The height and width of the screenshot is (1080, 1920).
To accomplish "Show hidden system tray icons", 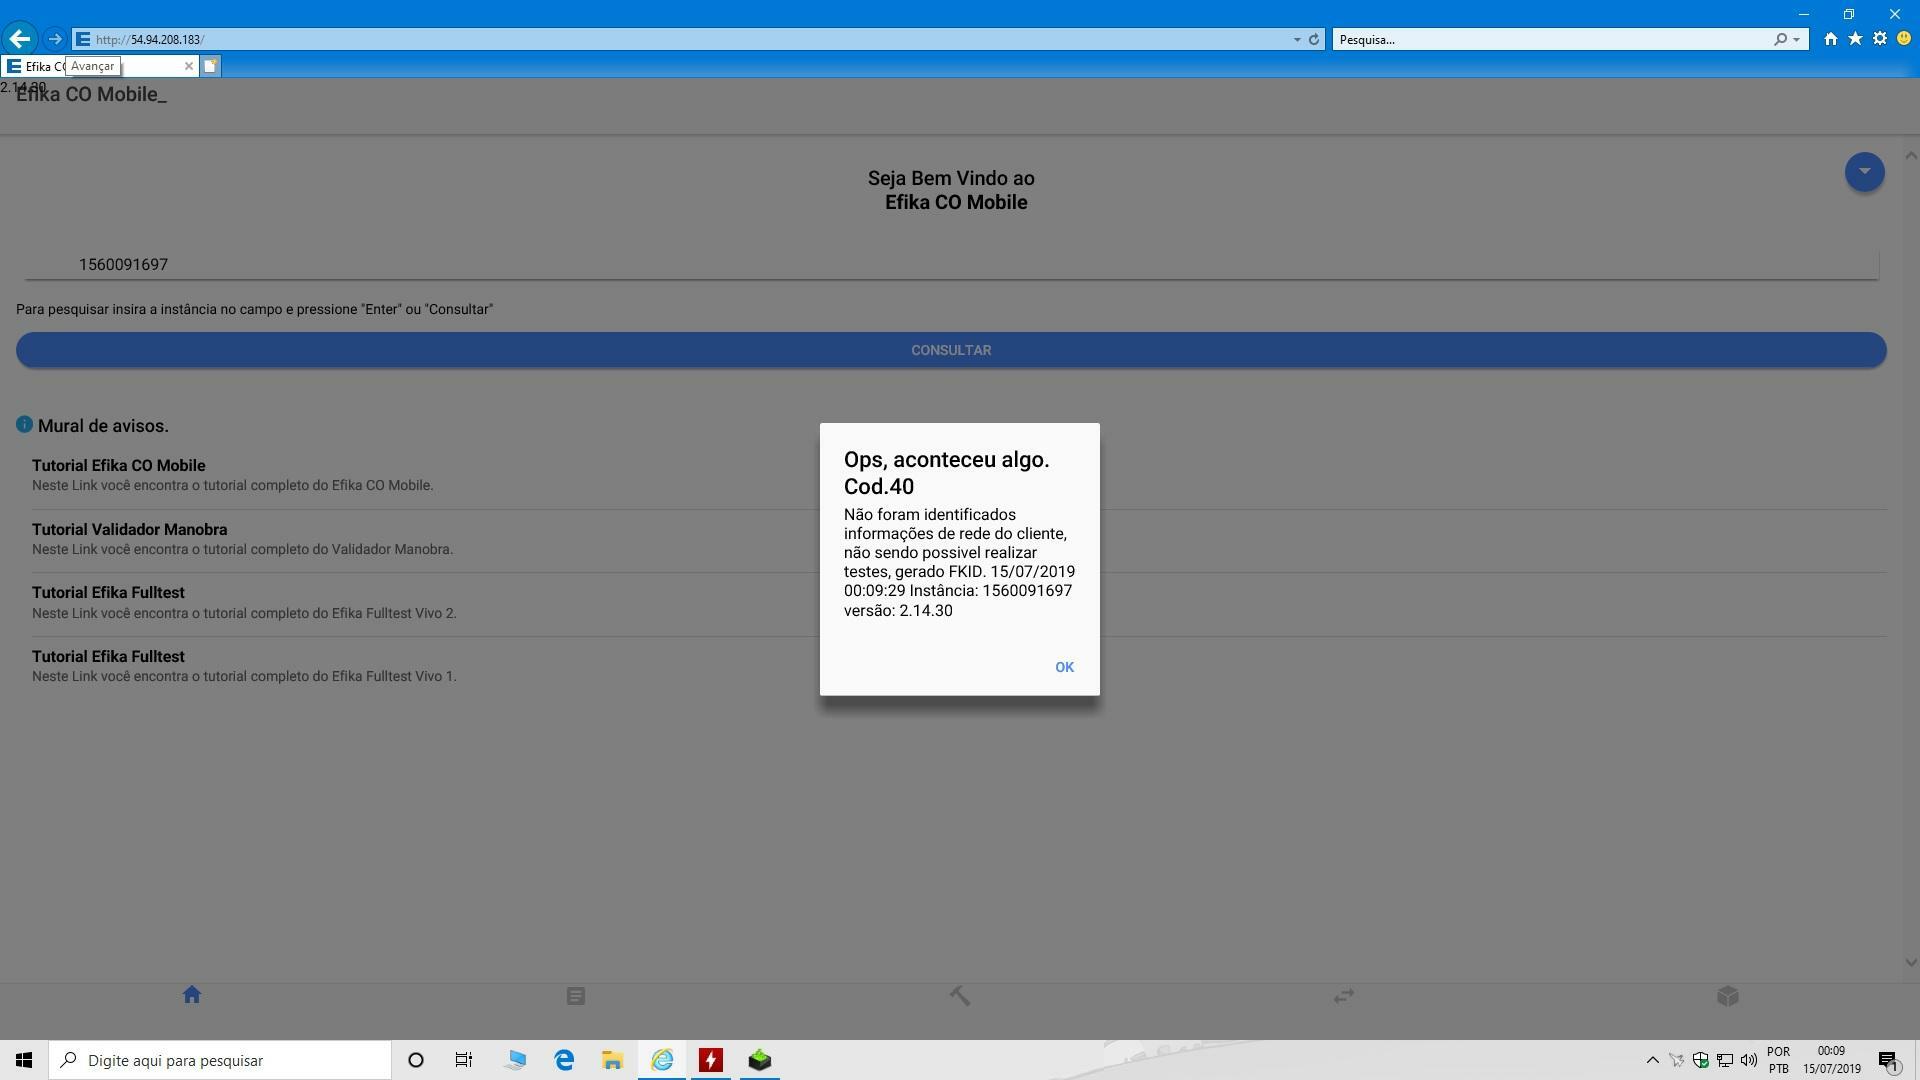I will (x=1652, y=1060).
